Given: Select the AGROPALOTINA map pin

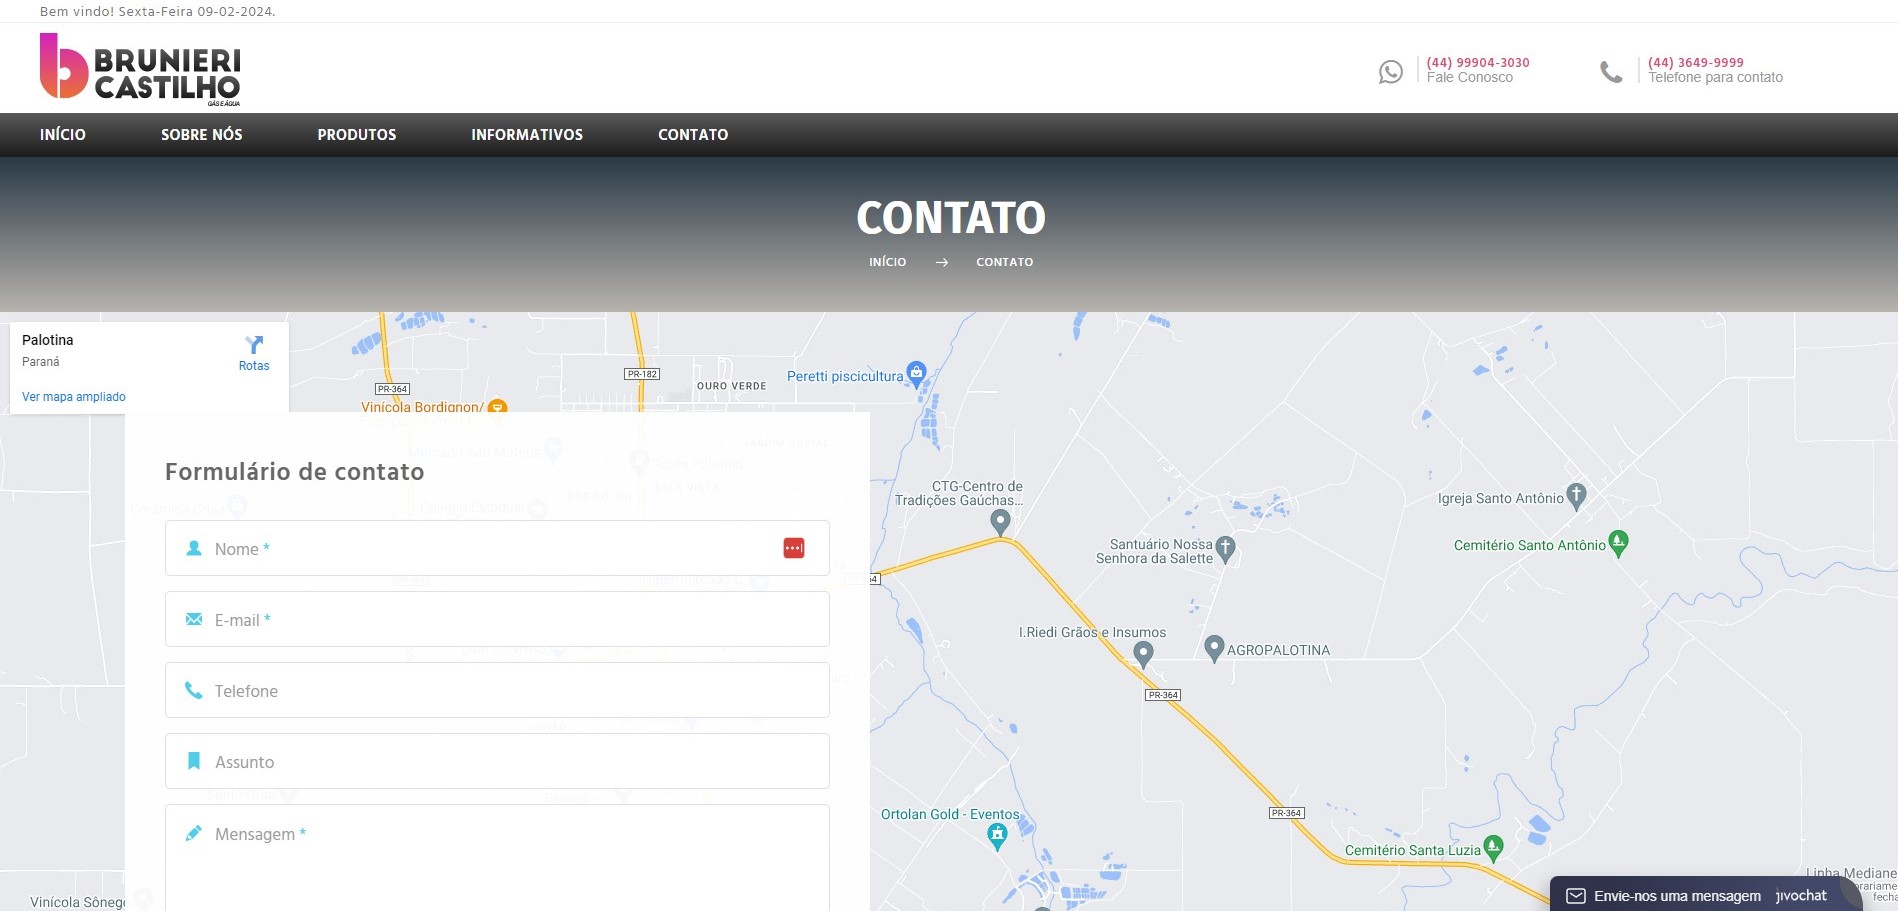Looking at the screenshot, I should (x=1215, y=648).
